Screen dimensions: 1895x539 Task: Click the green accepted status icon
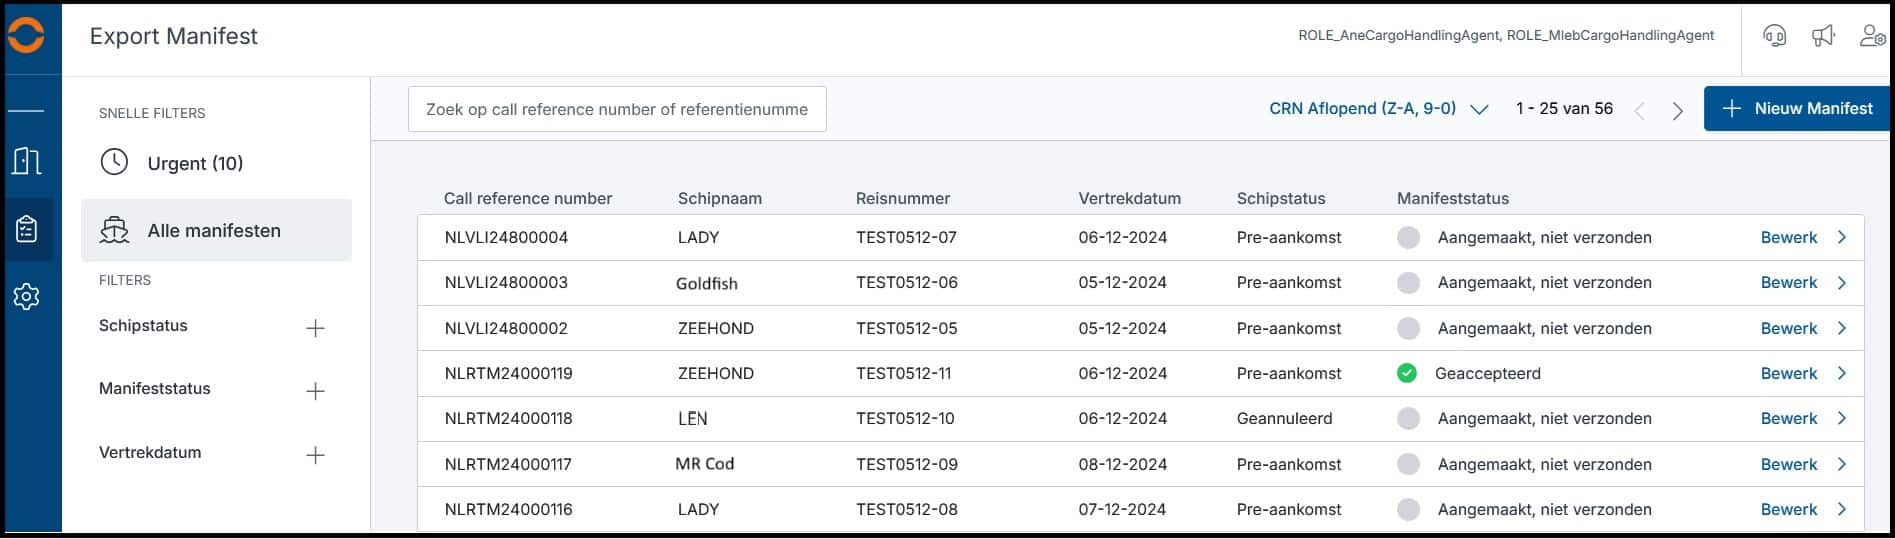coord(1407,373)
